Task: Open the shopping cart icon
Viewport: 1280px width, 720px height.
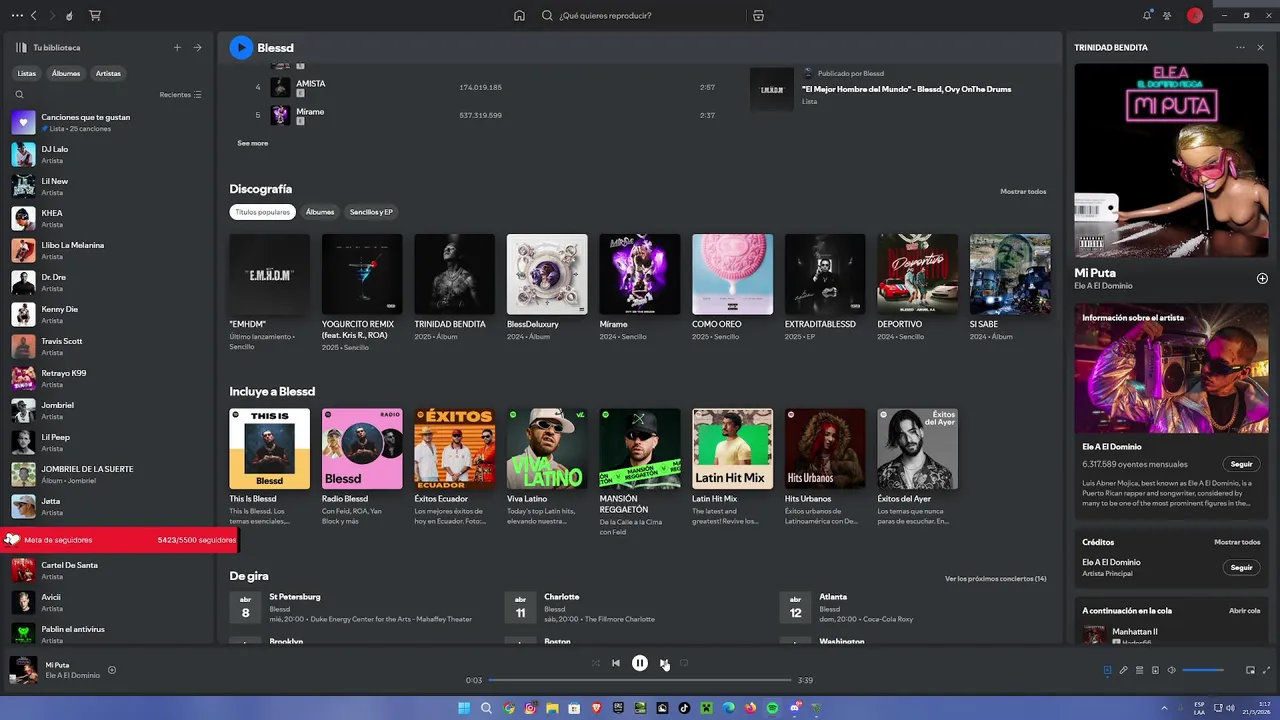Action: click(x=95, y=16)
